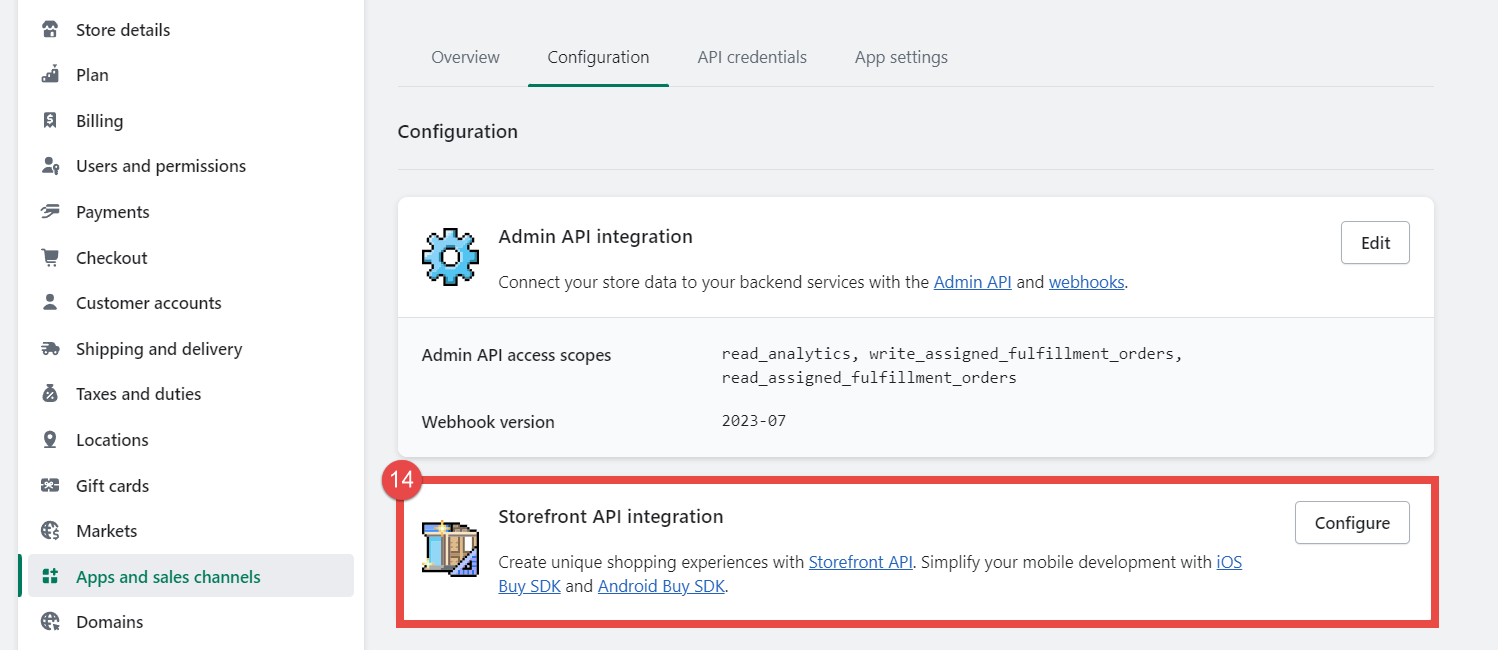Click the read_analytics scope text
1498x650 pixels.
coord(787,355)
